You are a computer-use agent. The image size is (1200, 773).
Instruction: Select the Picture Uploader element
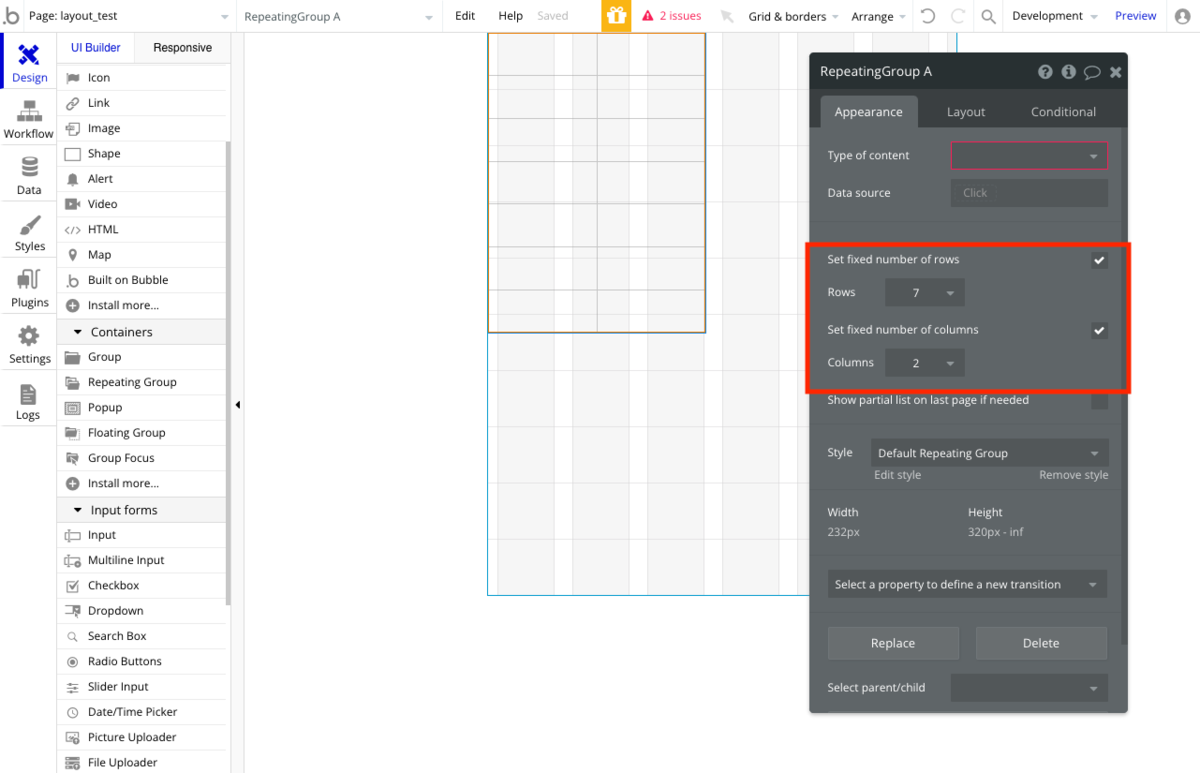pos(143,737)
